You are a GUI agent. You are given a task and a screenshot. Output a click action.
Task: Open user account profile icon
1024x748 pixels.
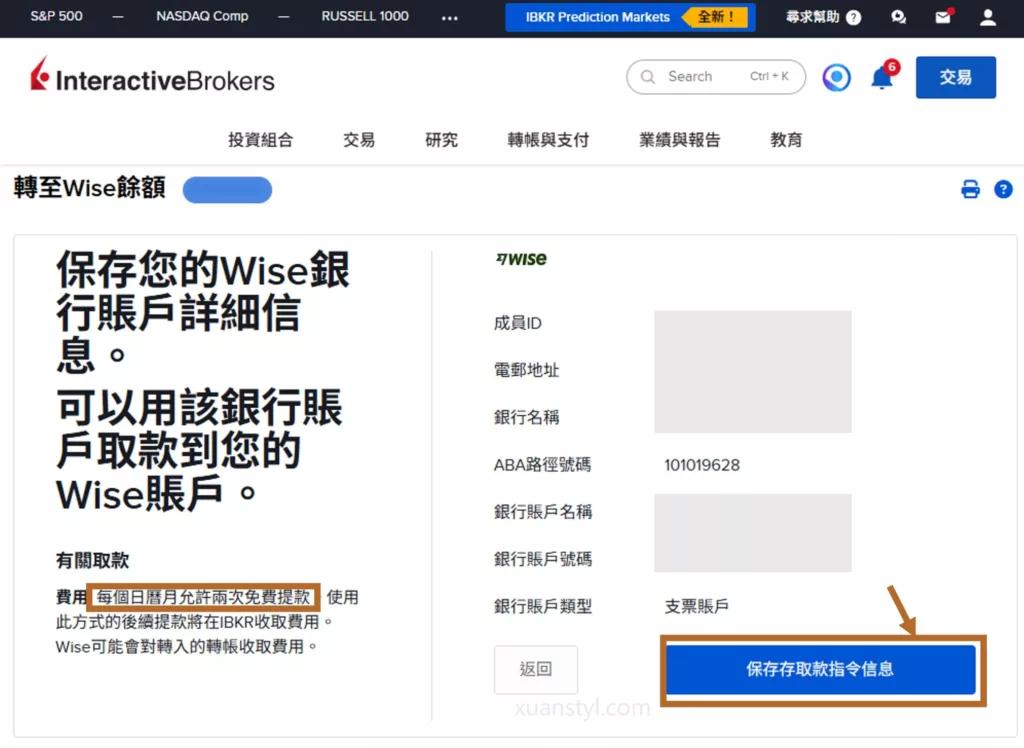pyautogui.click(x=987, y=17)
